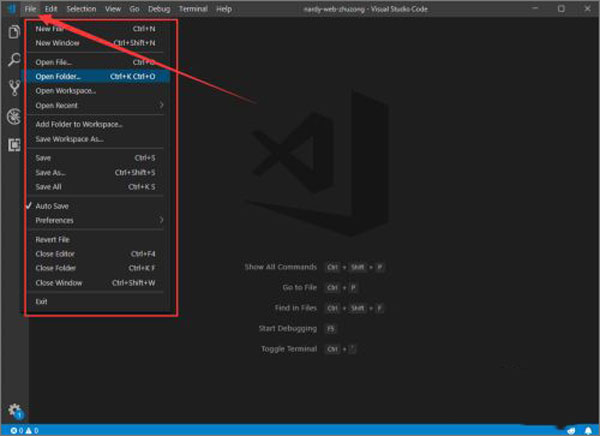
Task: Open the File menu
Action: coord(30,9)
